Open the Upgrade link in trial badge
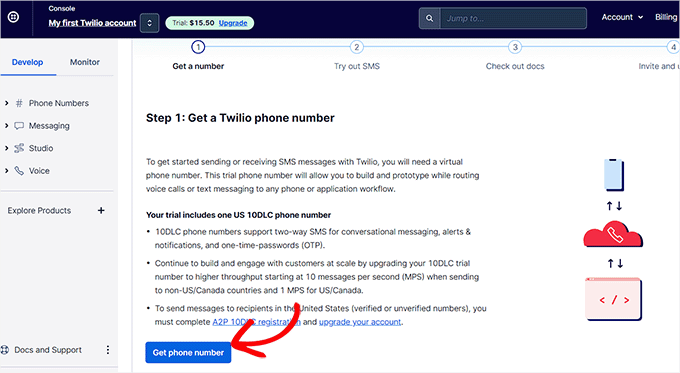680x373 pixels. (x=233, y=23)
